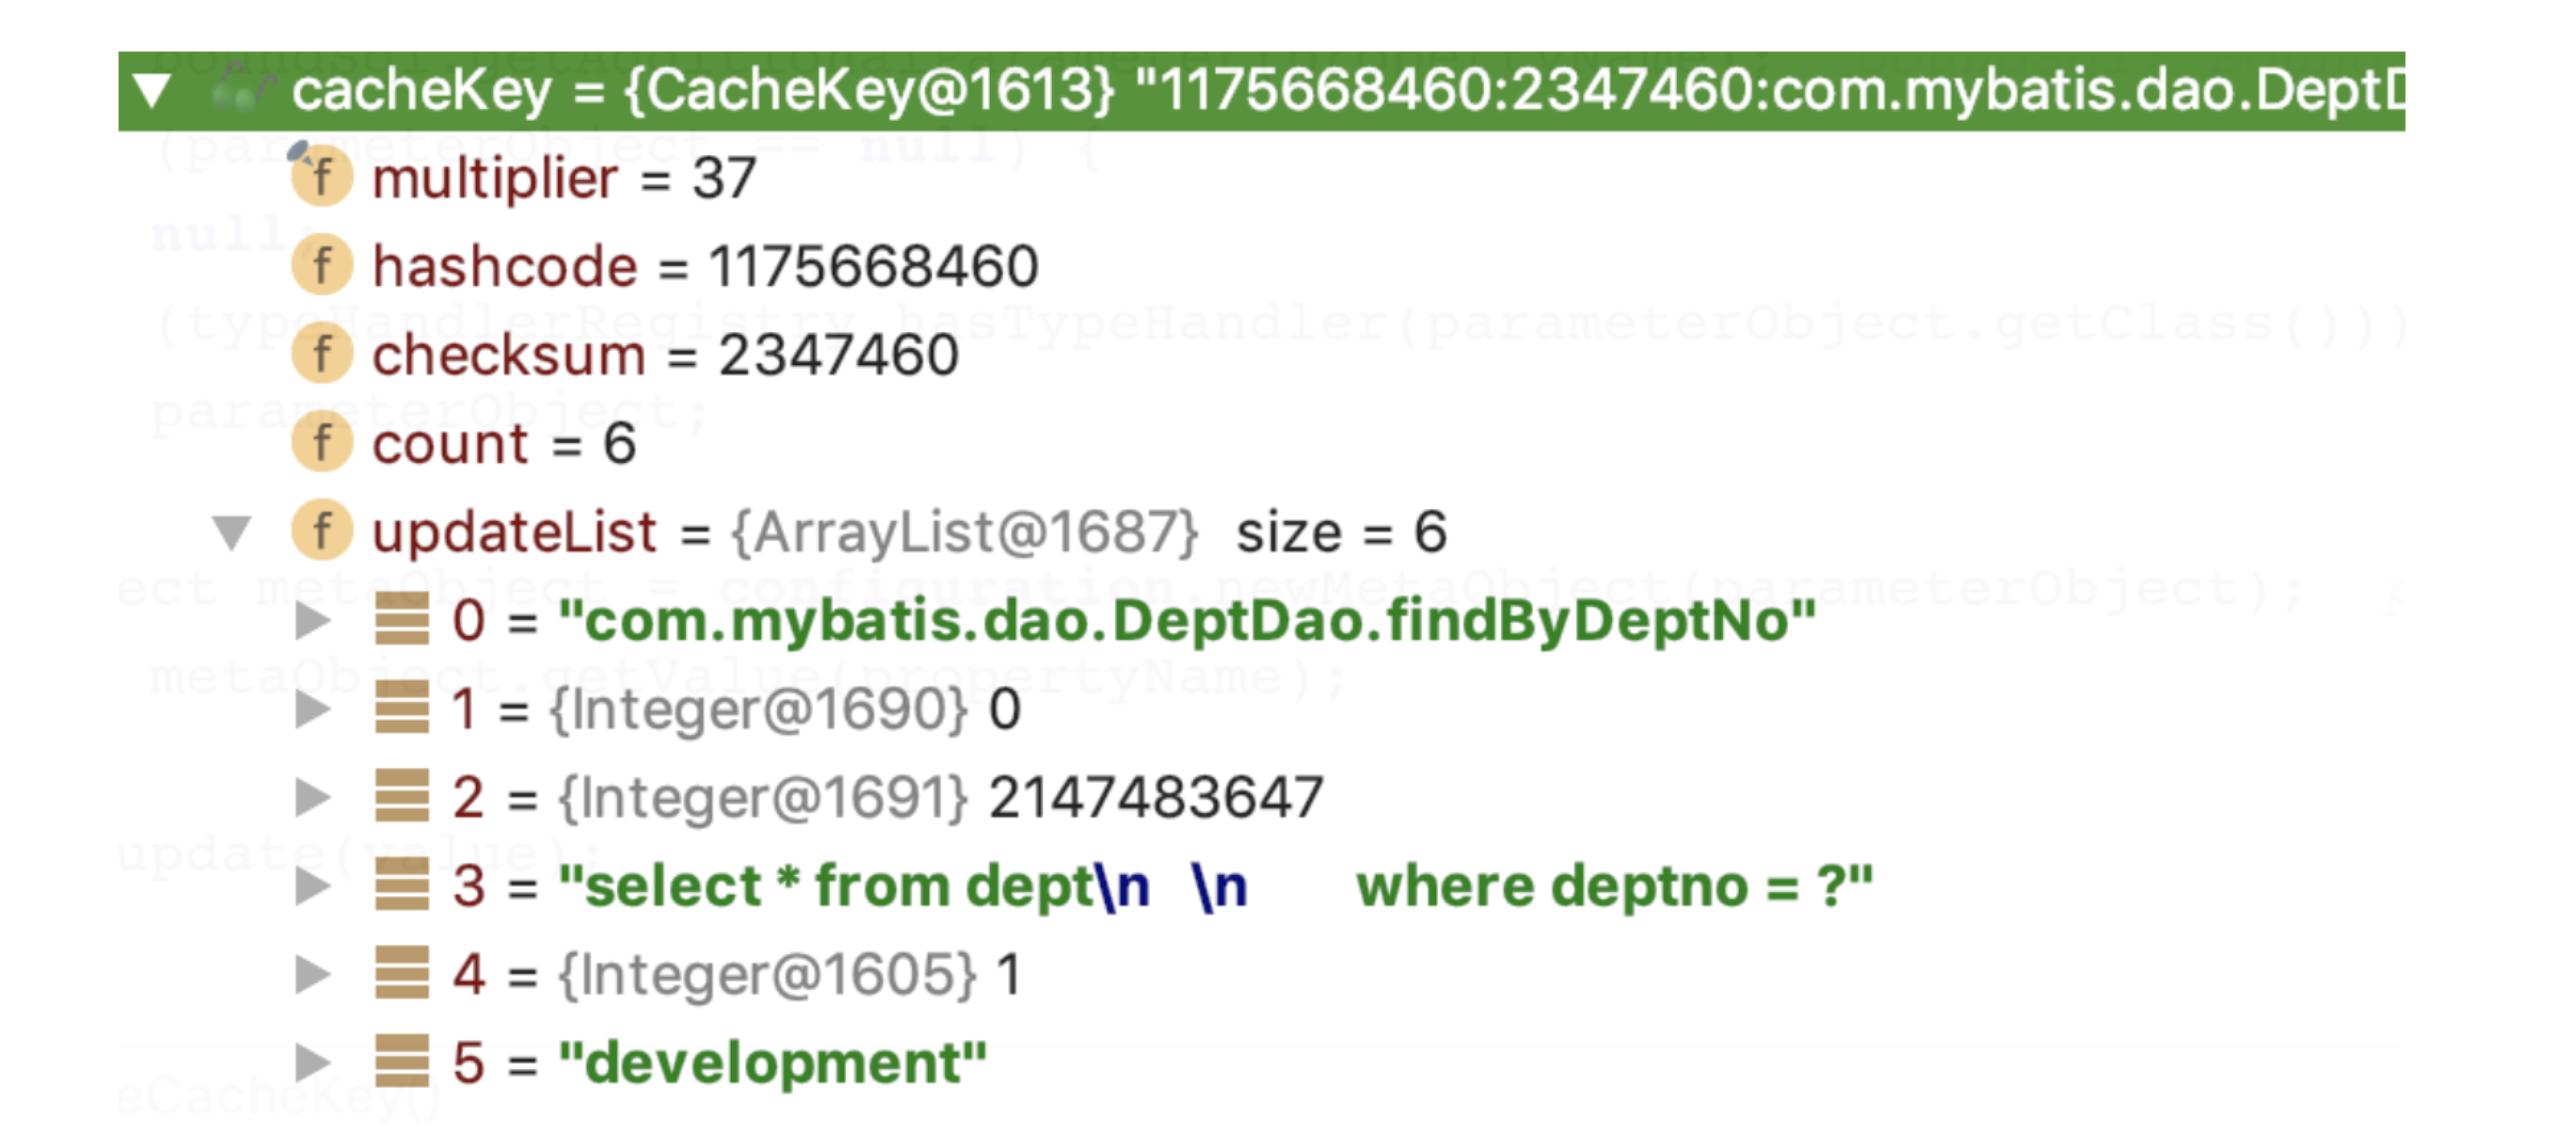Expand element 1 Integer@1690 node

(x=312, y=709)
